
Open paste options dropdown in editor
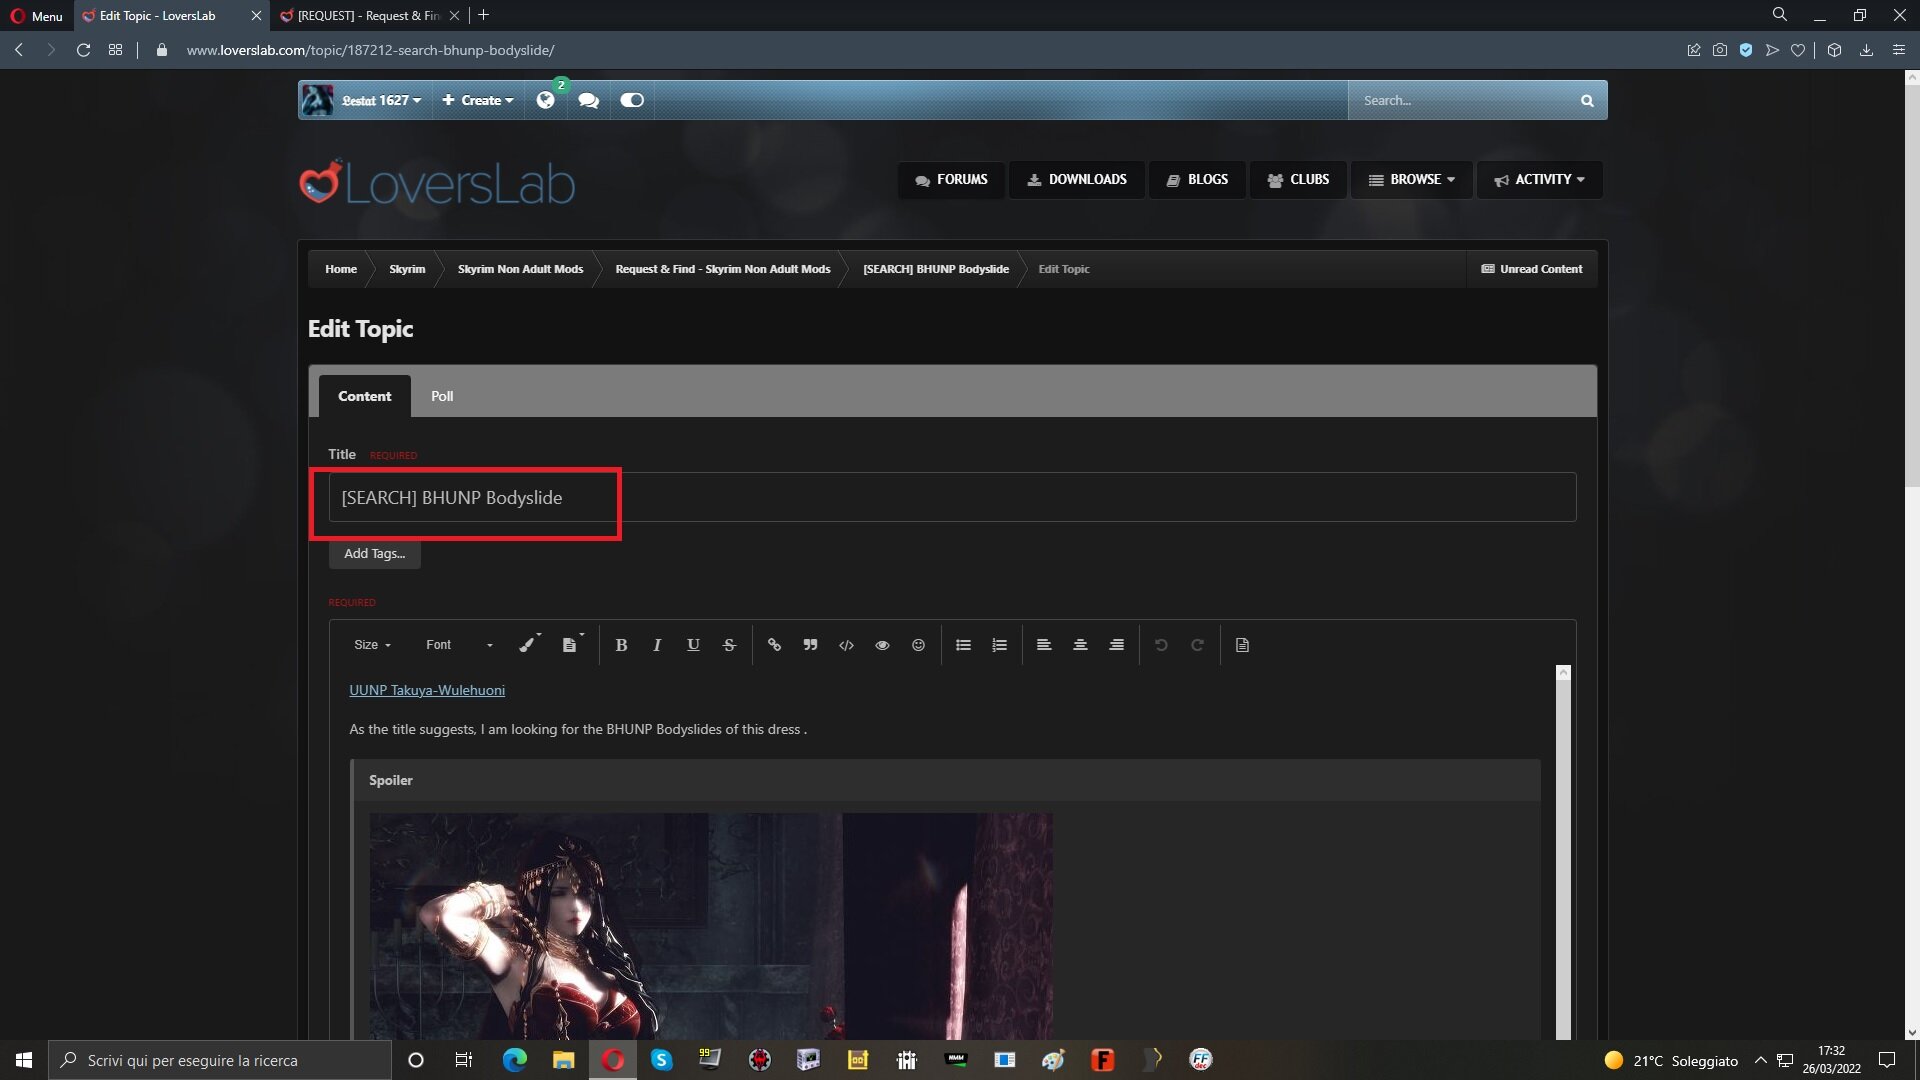[x=572, y=645]
